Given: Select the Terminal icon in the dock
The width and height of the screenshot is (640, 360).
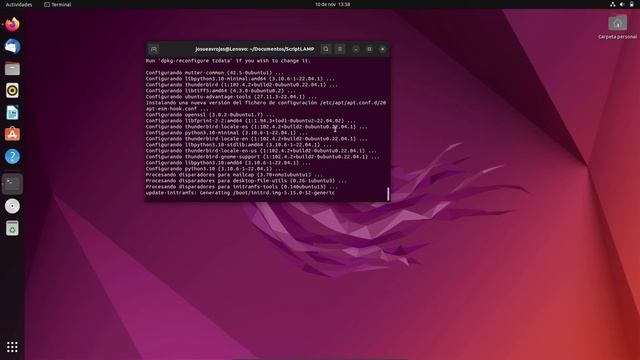Looking at the screenshot, I should pyautogui.click(x=12, y=184).
